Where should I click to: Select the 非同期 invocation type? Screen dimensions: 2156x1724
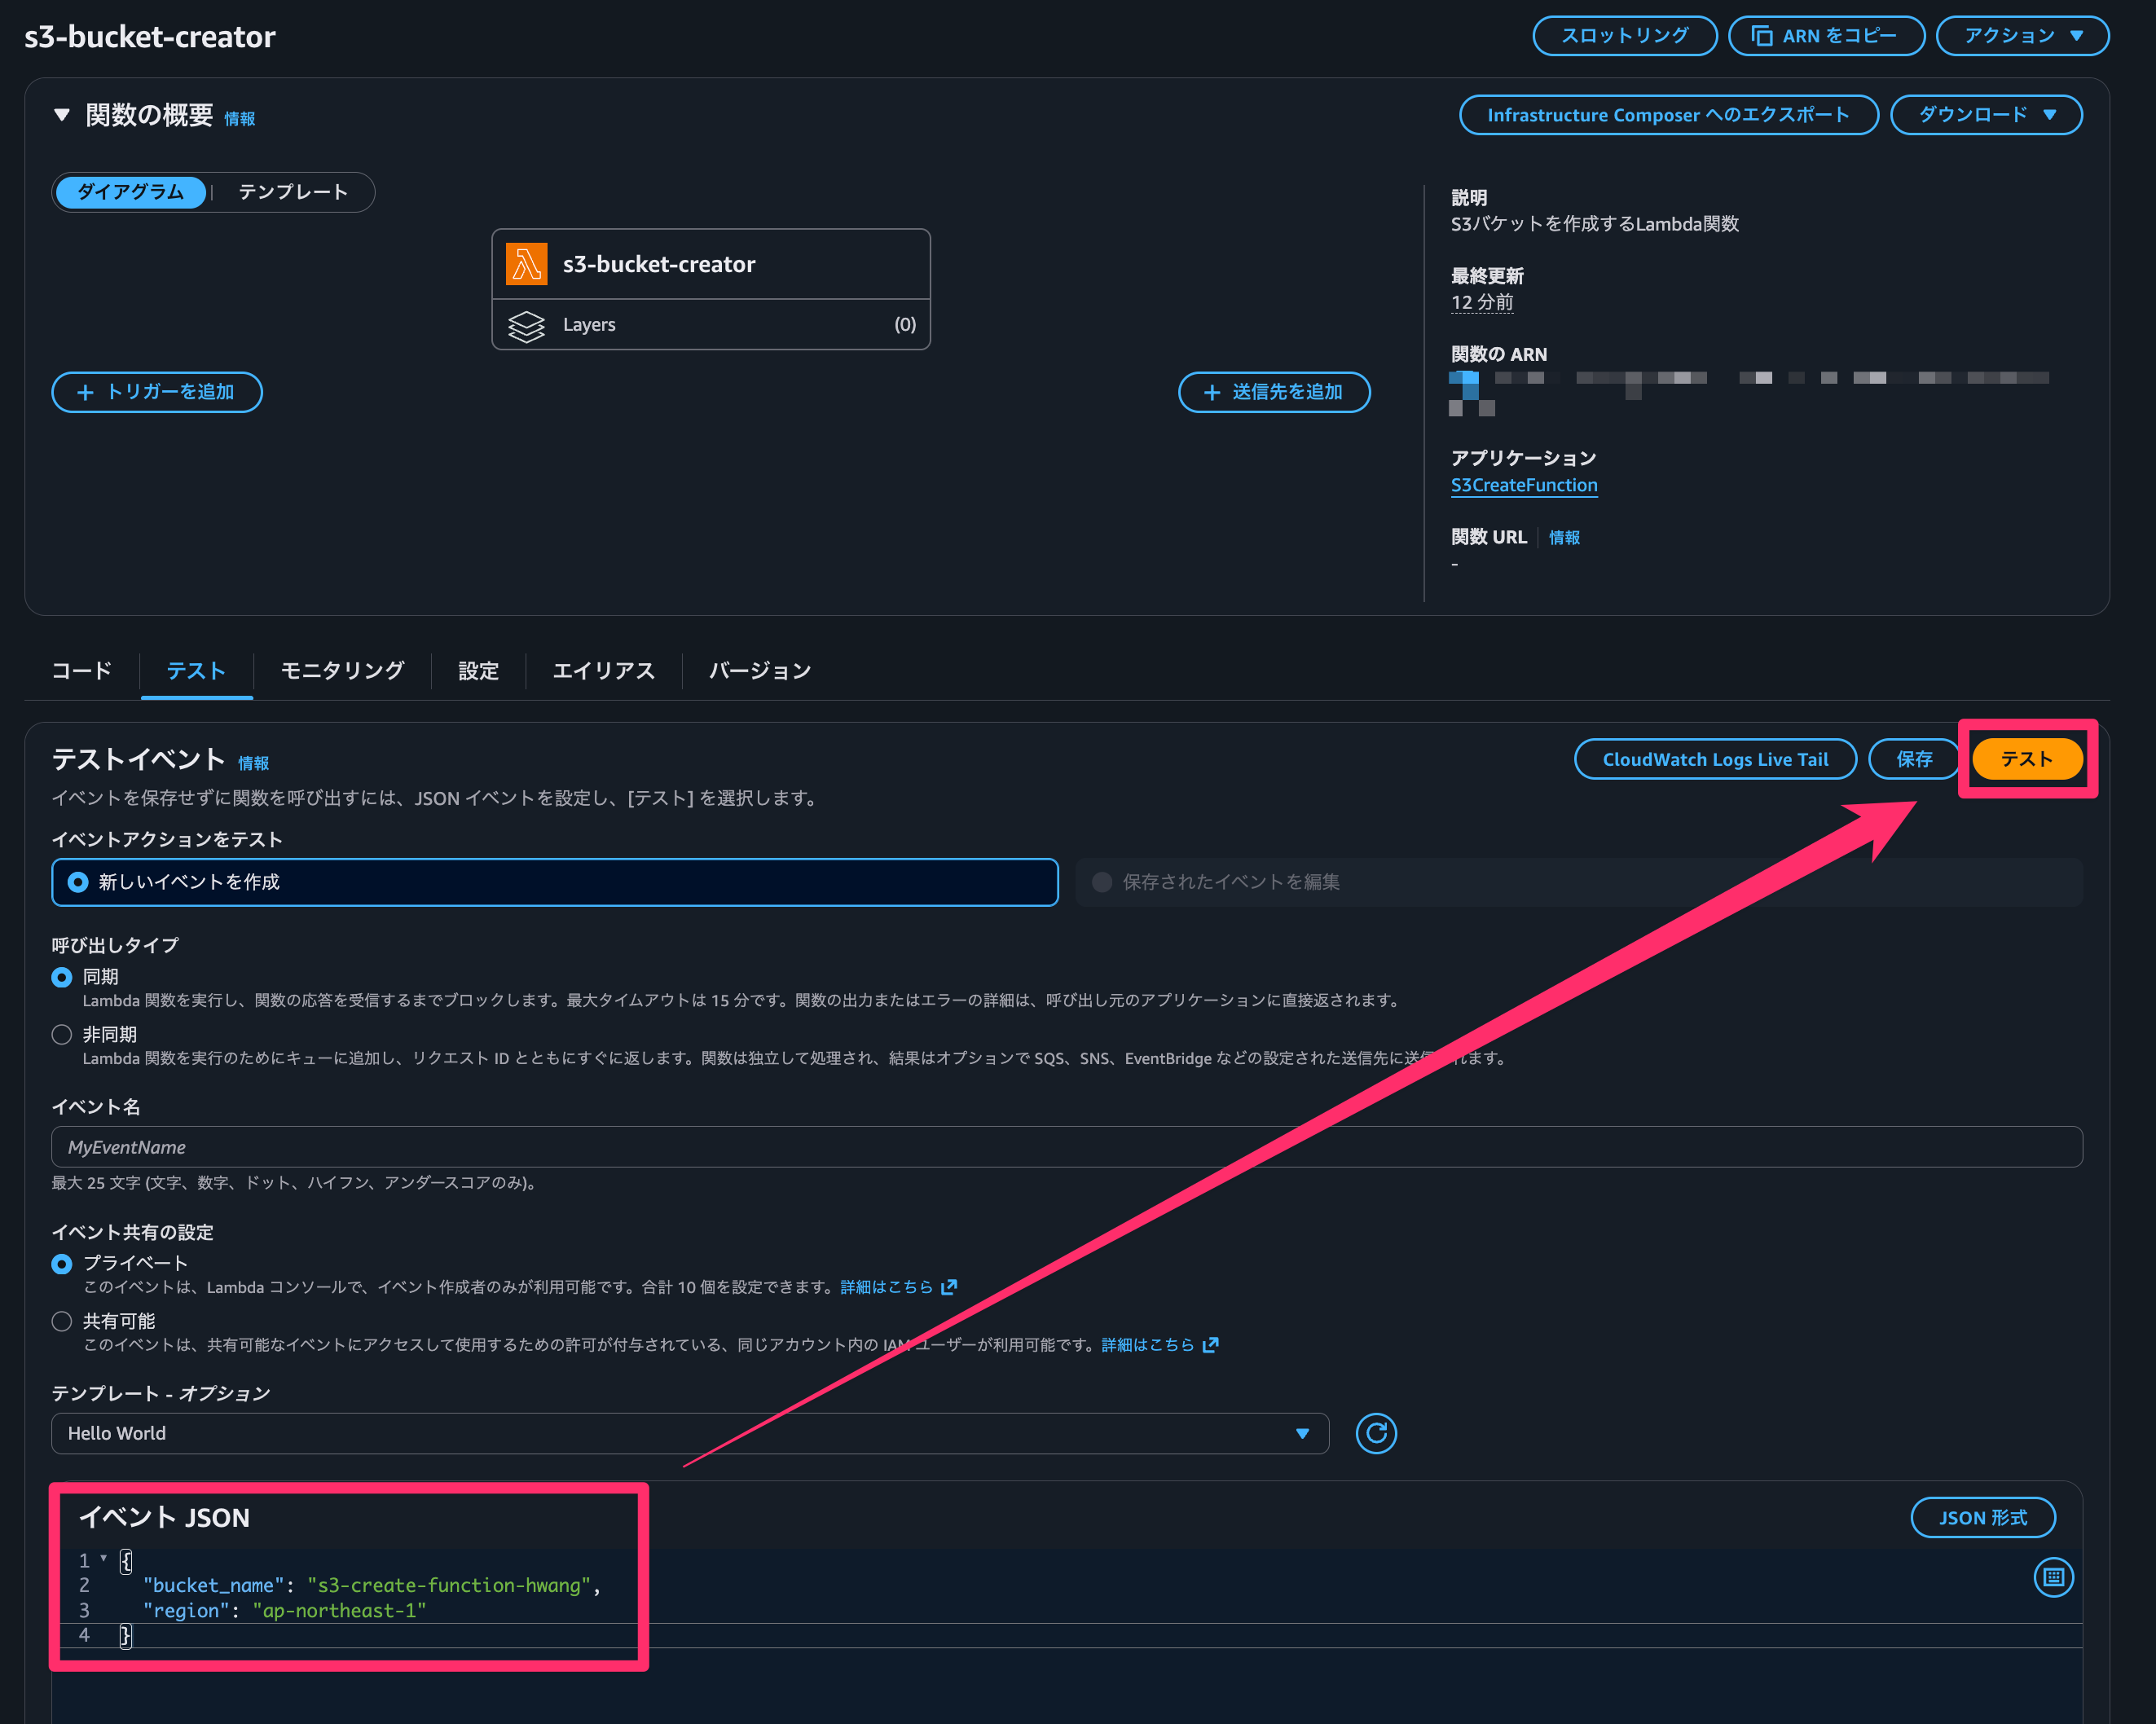(x=62, y=1034)
